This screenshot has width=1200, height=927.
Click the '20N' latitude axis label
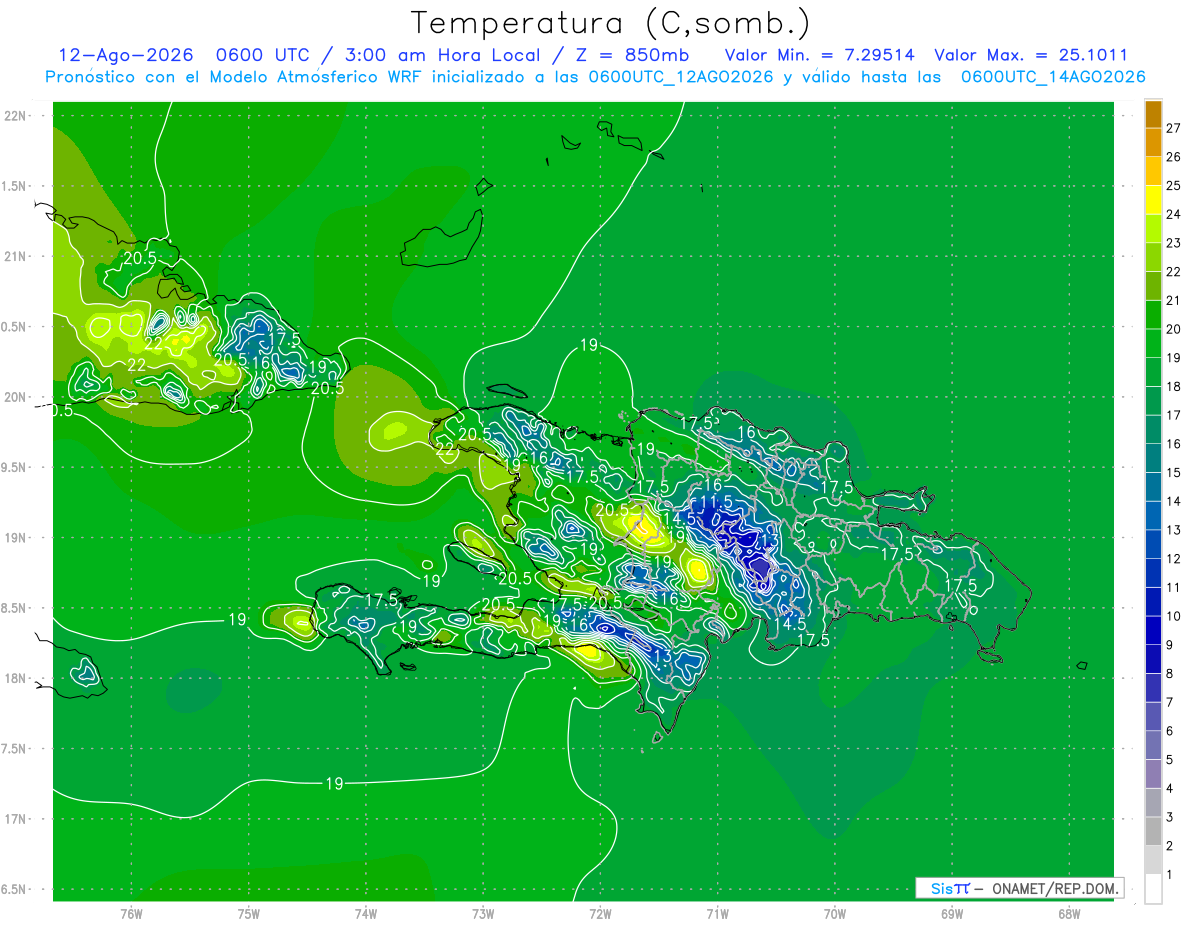tap(14, 397)
